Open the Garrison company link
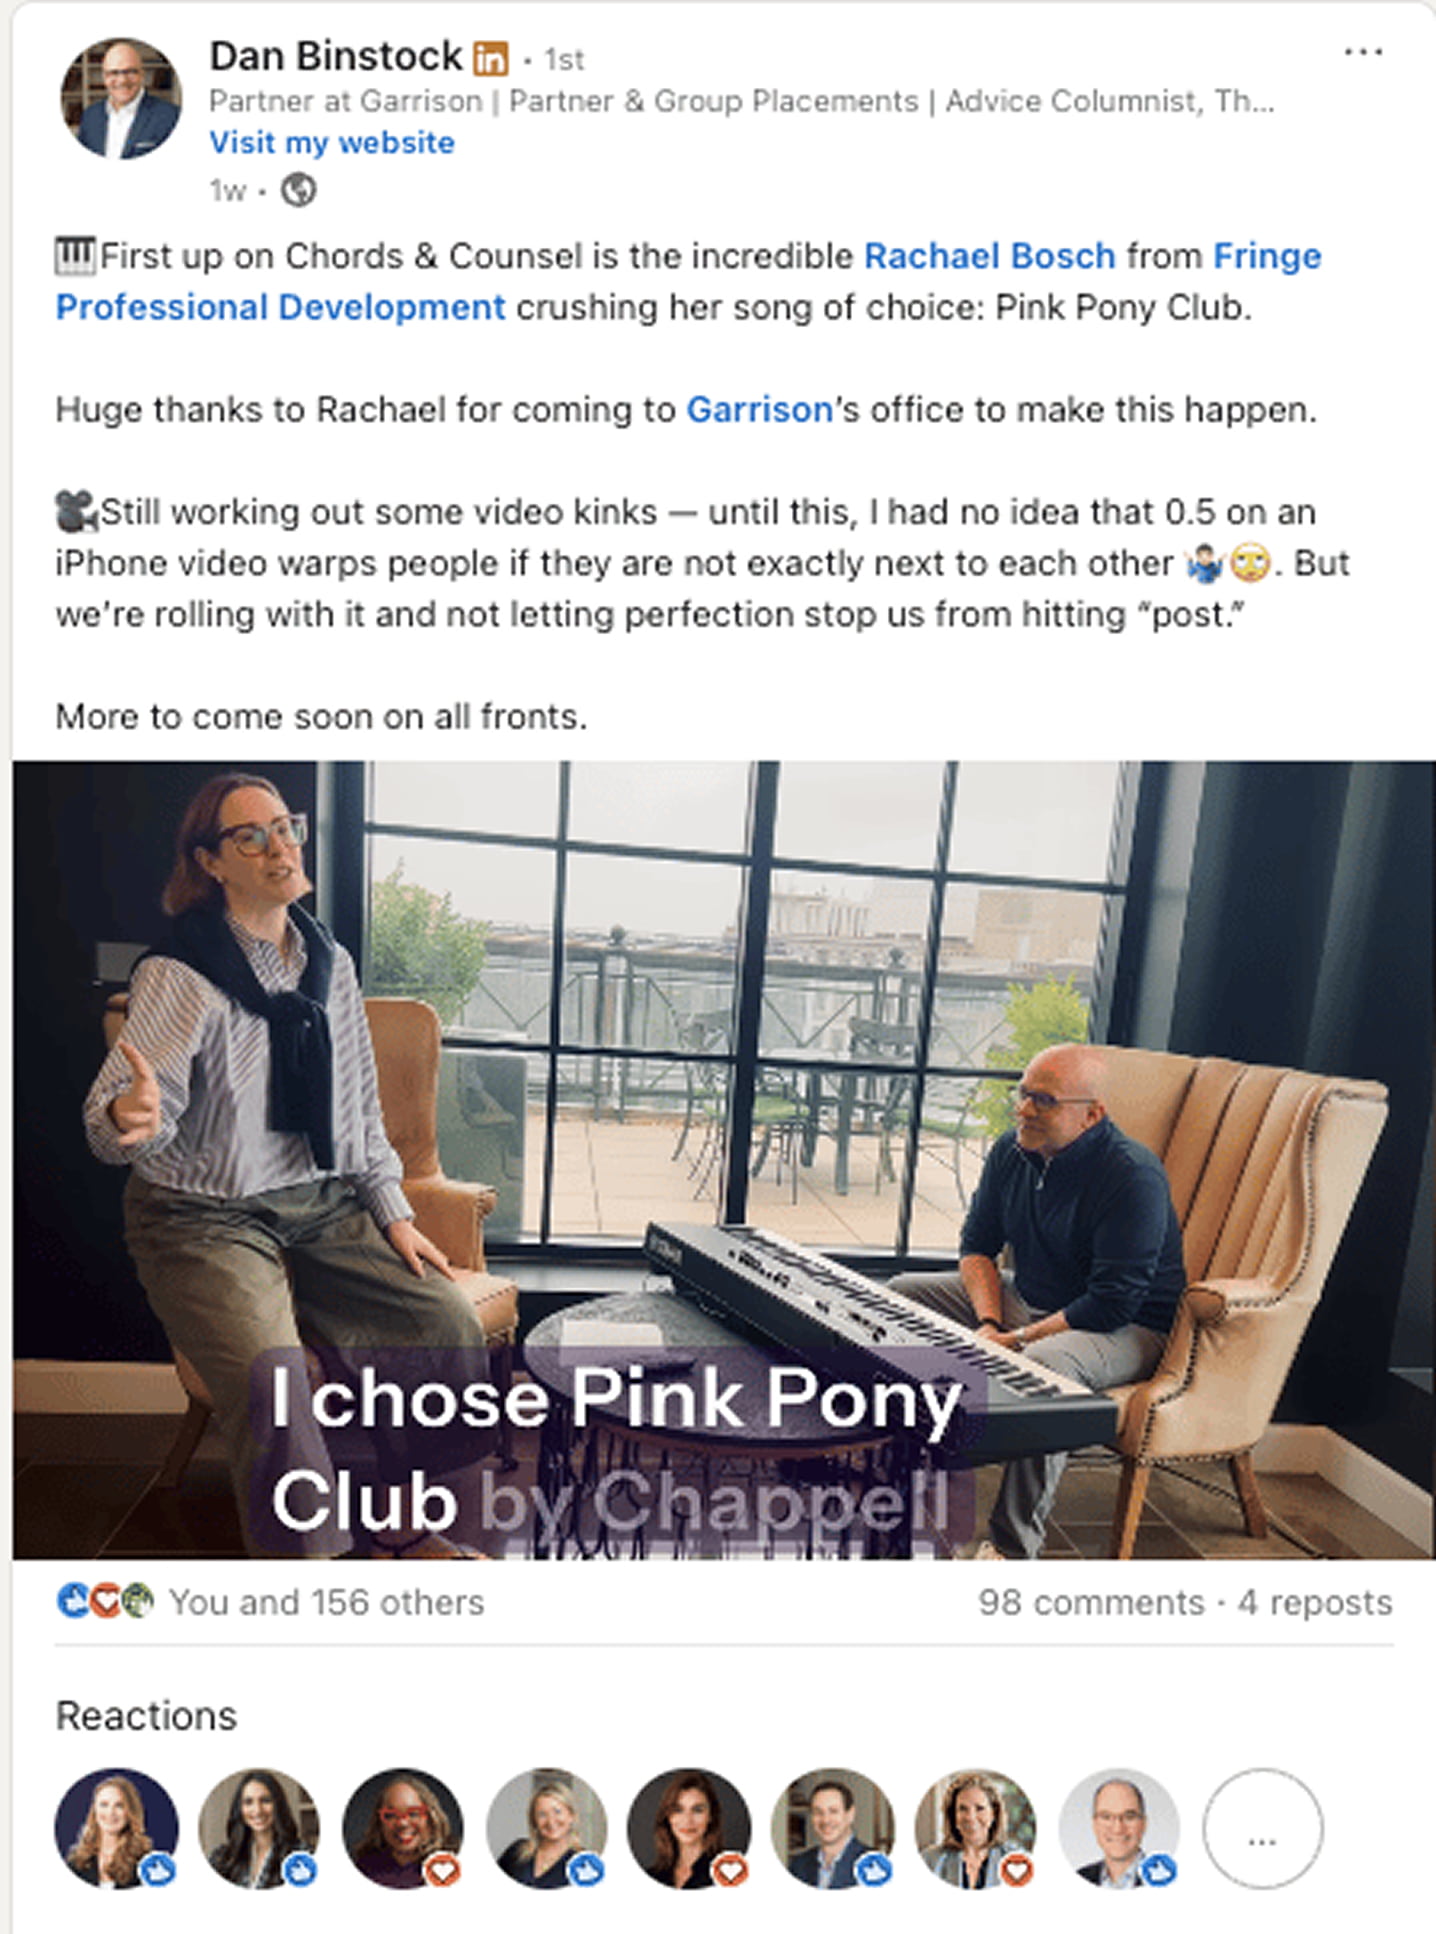 [x=759, y=410]
